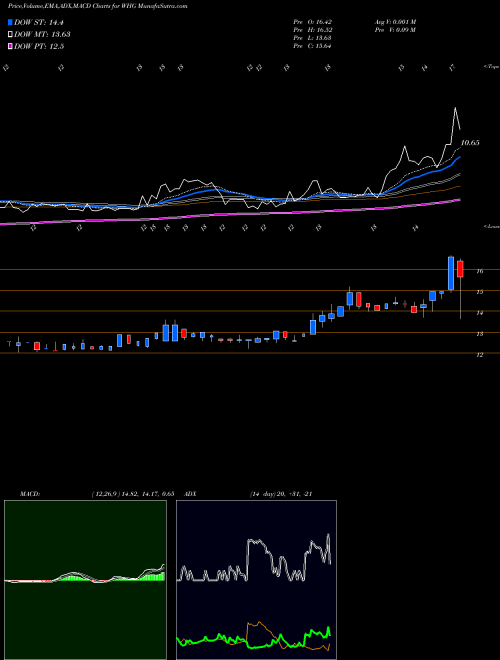This screenshot has width=500, height=660.
Task: Click the white price-line peak above 10.65
Action: [x=455, y=109]
